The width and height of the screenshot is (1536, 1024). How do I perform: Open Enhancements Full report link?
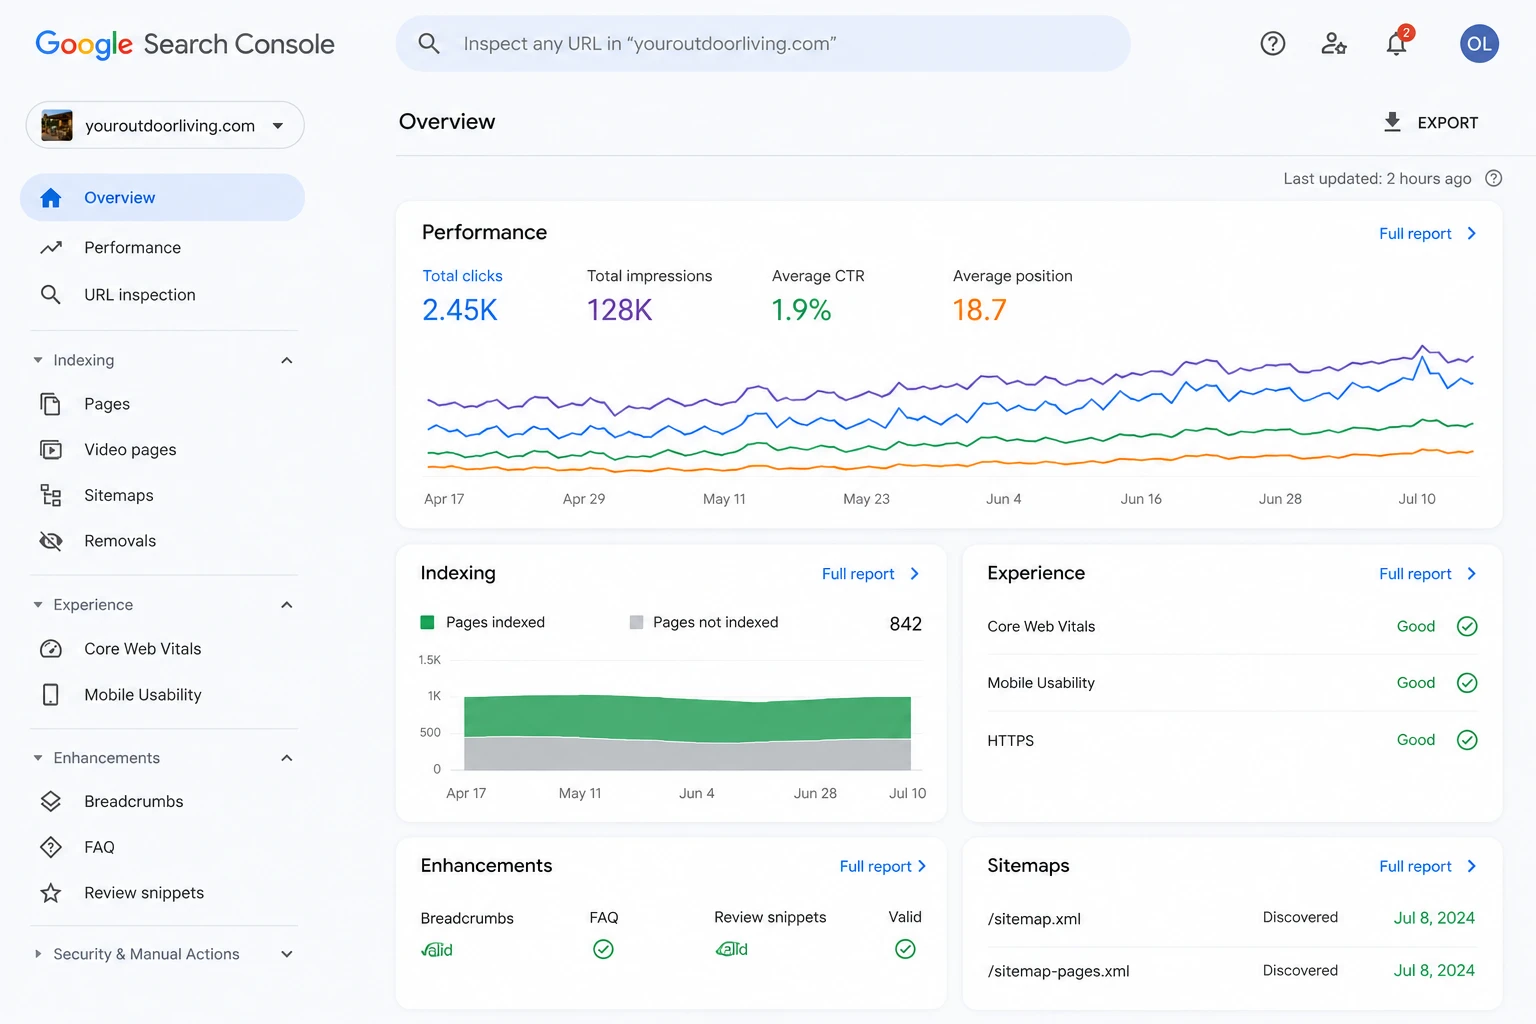click(883, 866)
